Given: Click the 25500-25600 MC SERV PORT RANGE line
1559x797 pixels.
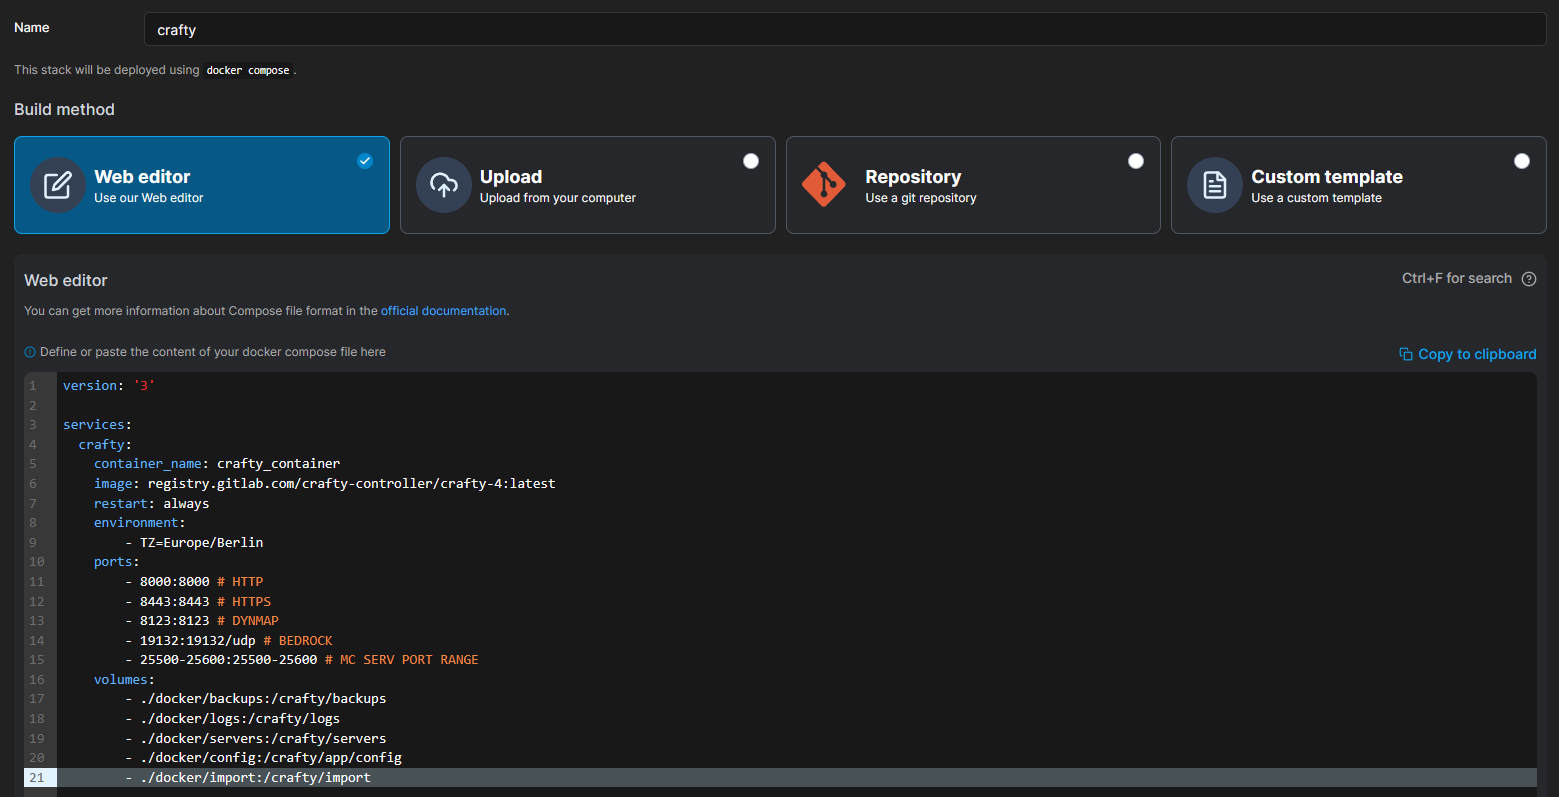Looking at the screenshot, I should point(302,659).
